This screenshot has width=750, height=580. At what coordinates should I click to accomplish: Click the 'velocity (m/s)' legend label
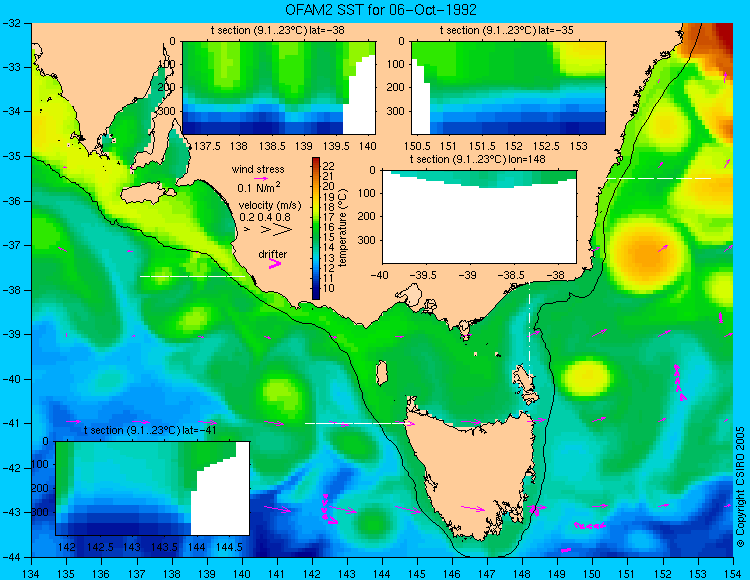pos(270,206)
